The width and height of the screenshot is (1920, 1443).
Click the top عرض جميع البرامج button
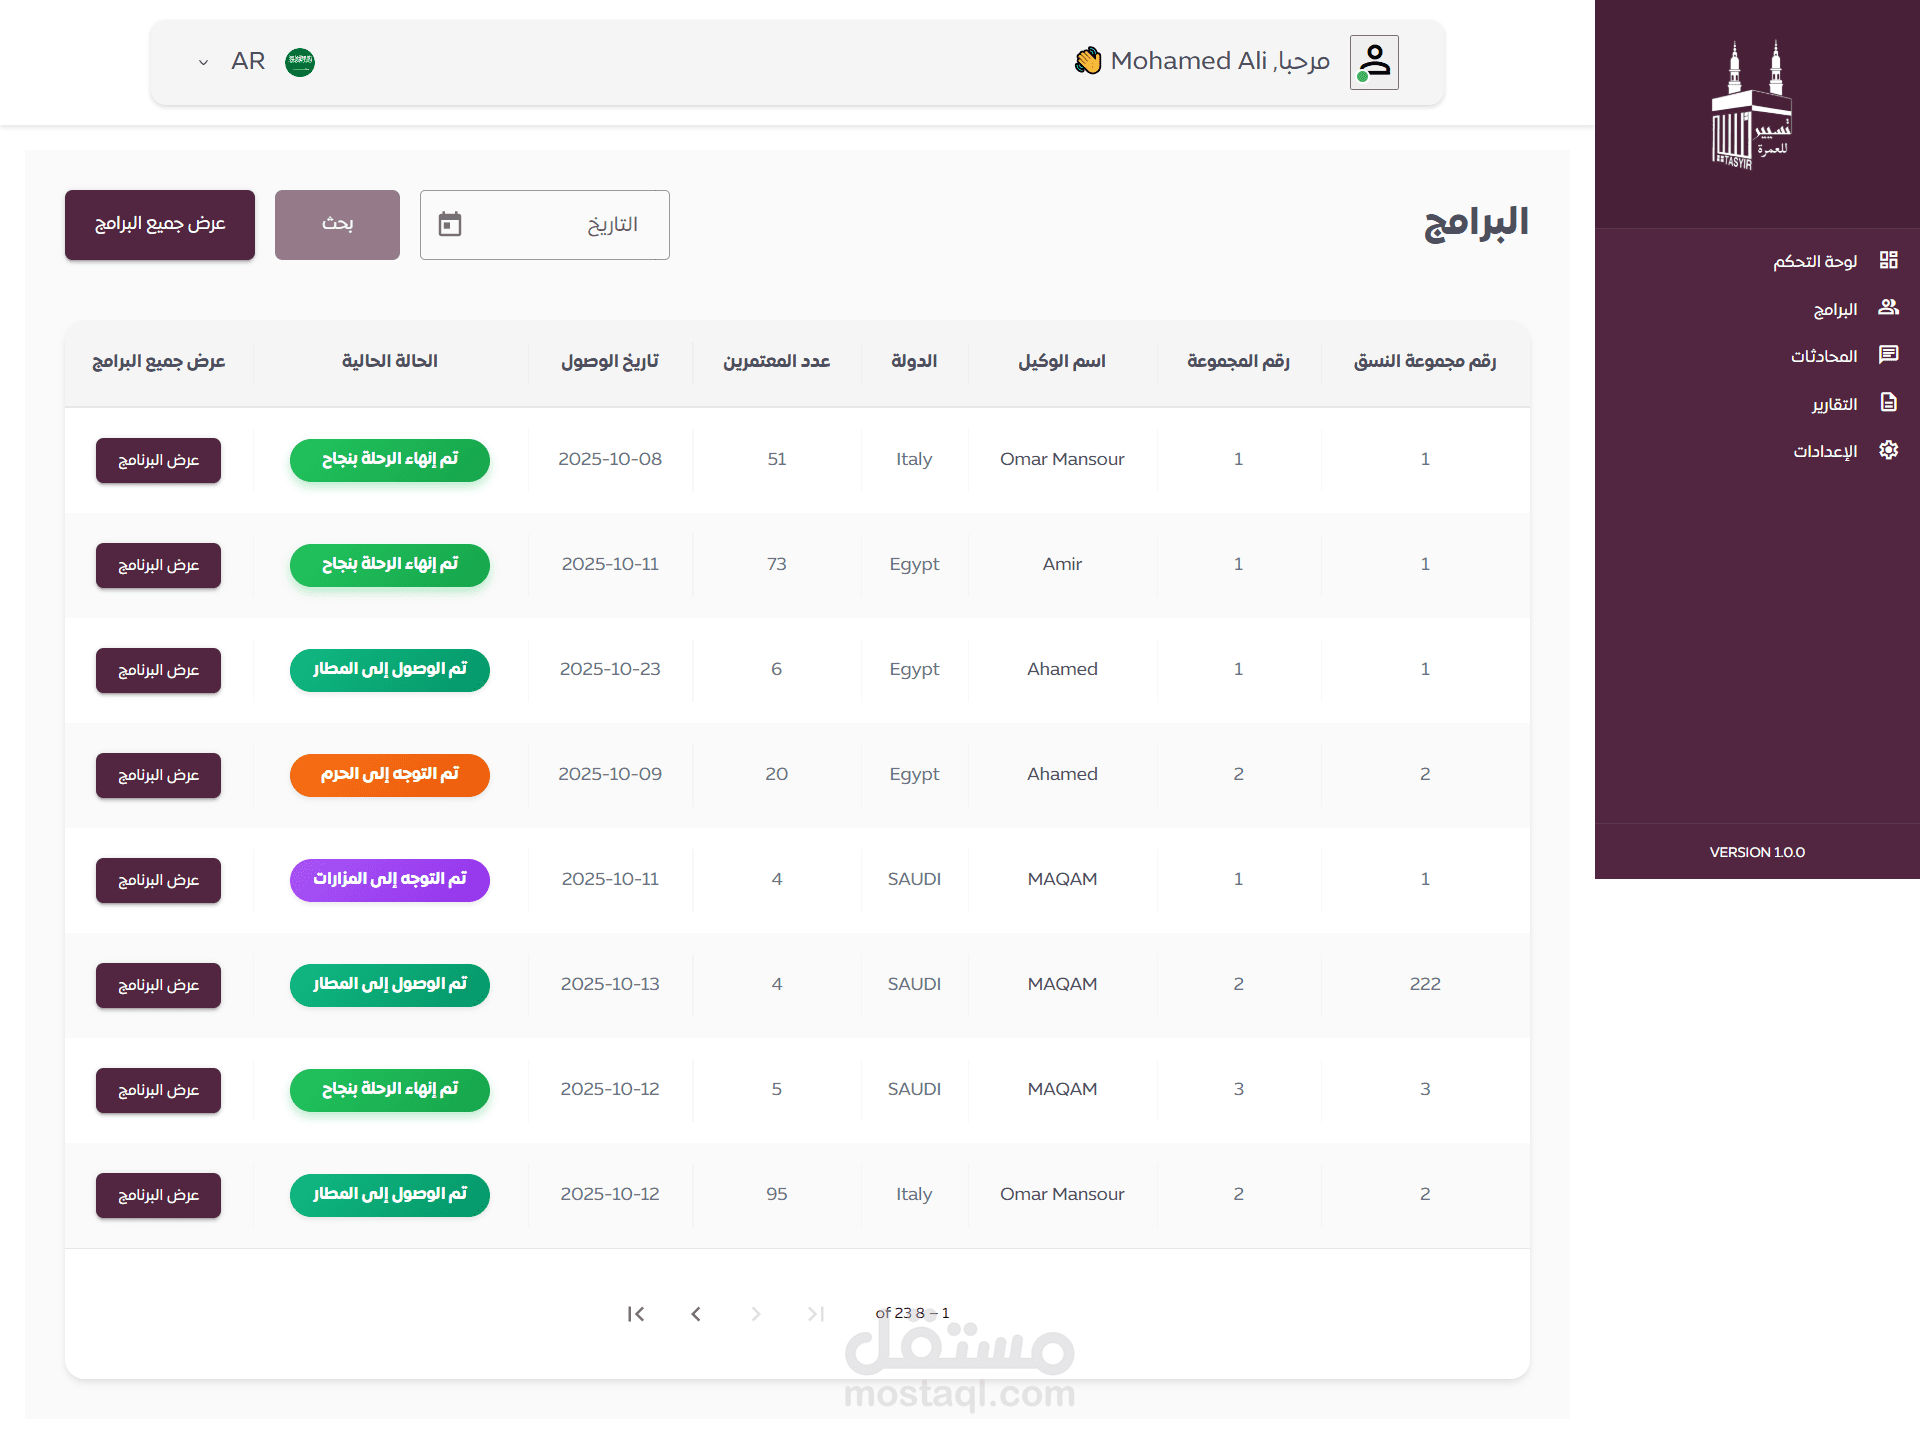[x=160, y=224]
